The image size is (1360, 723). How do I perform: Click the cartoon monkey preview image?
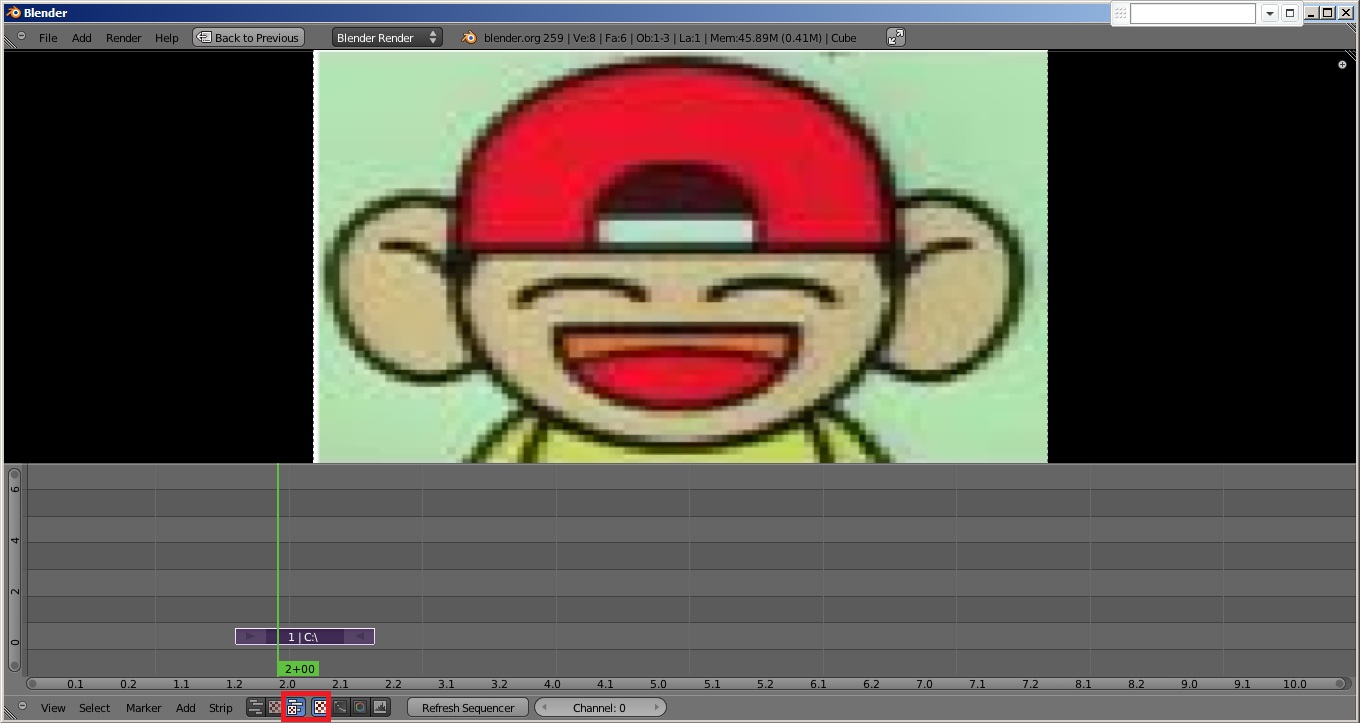click(x=680, y=256)
